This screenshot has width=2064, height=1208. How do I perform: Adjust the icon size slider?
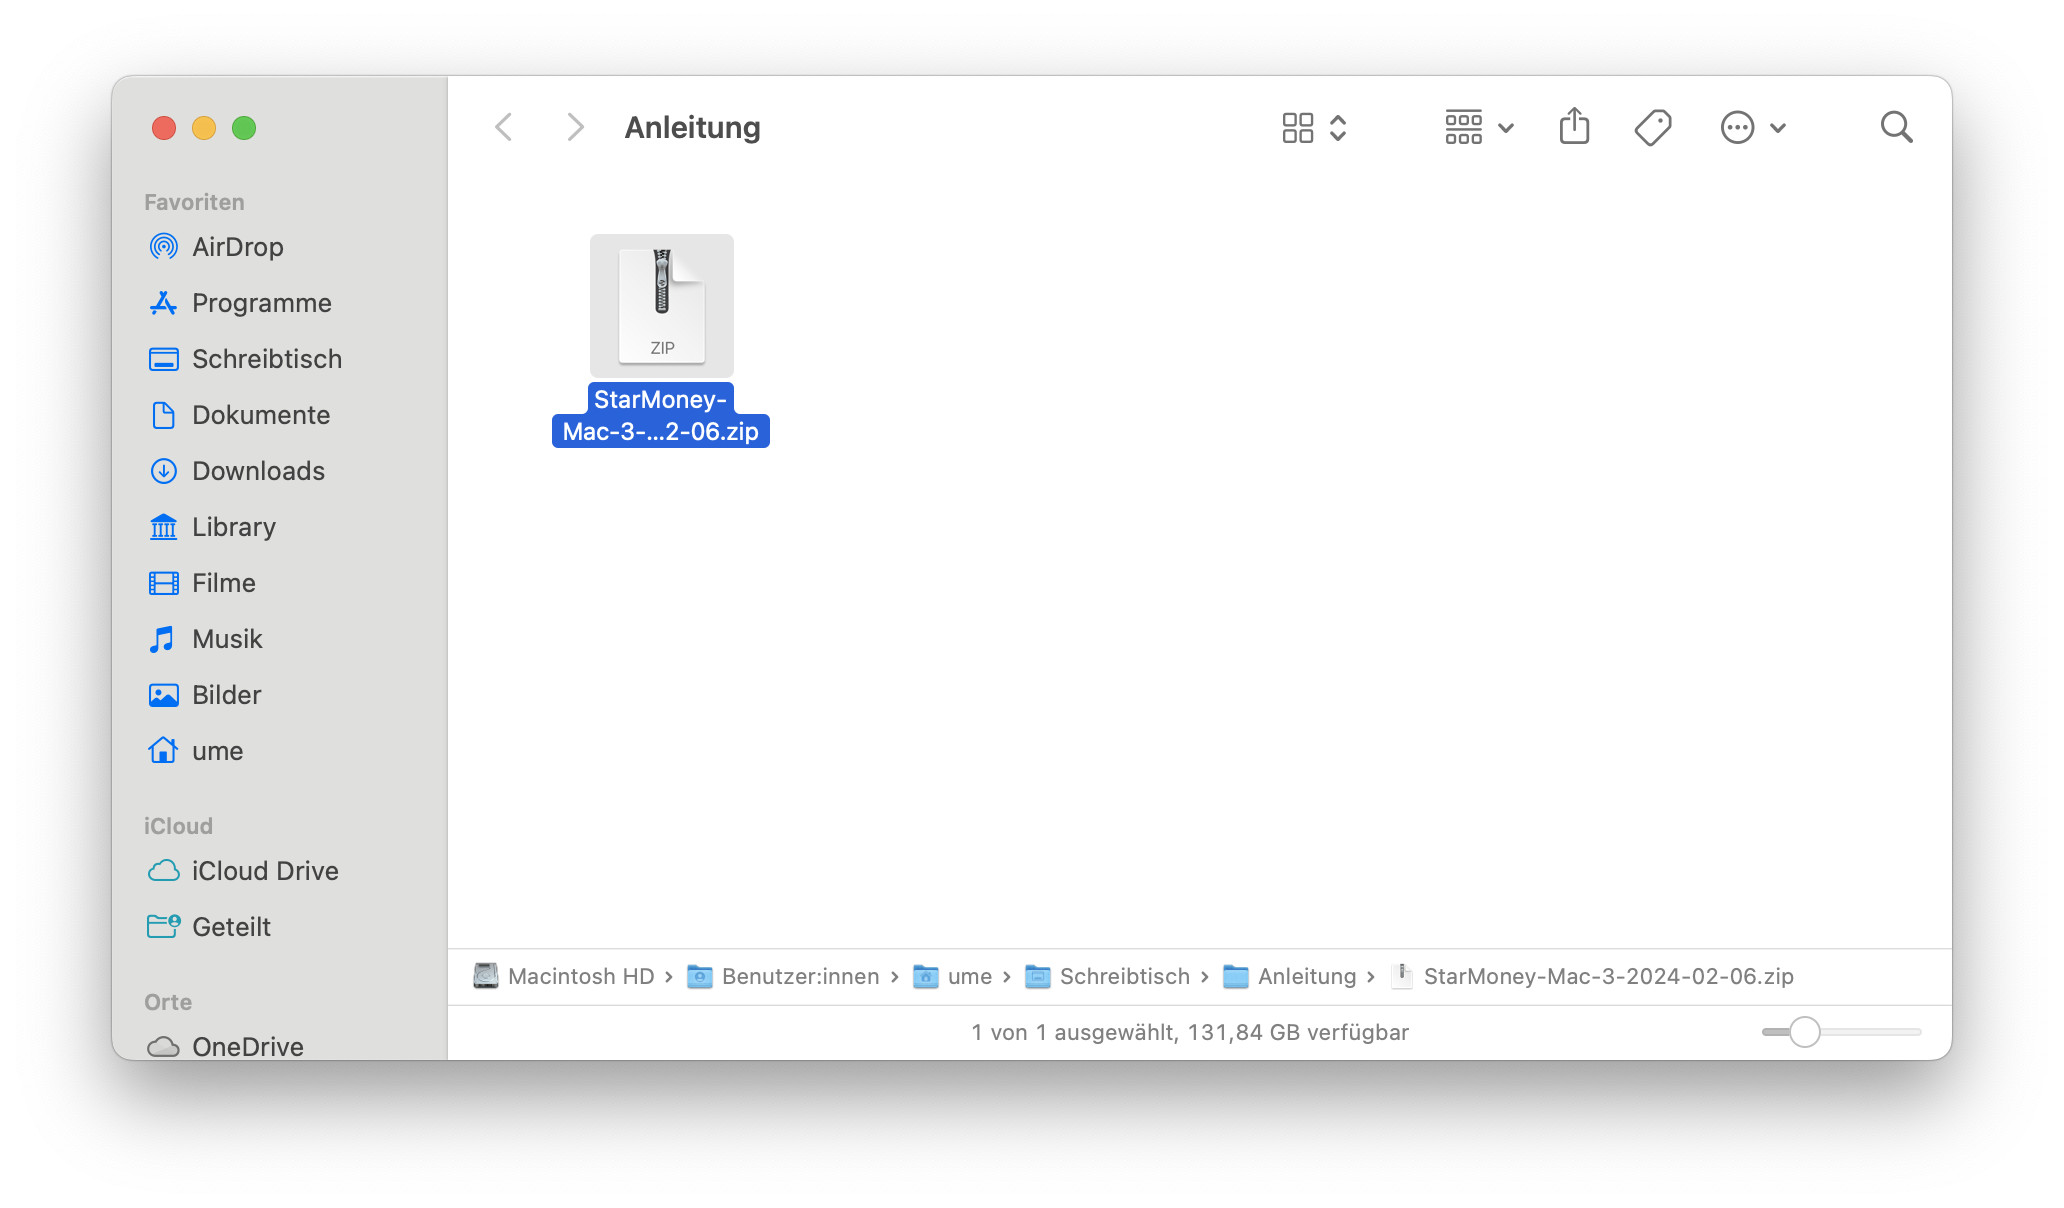point(1805,1032)
